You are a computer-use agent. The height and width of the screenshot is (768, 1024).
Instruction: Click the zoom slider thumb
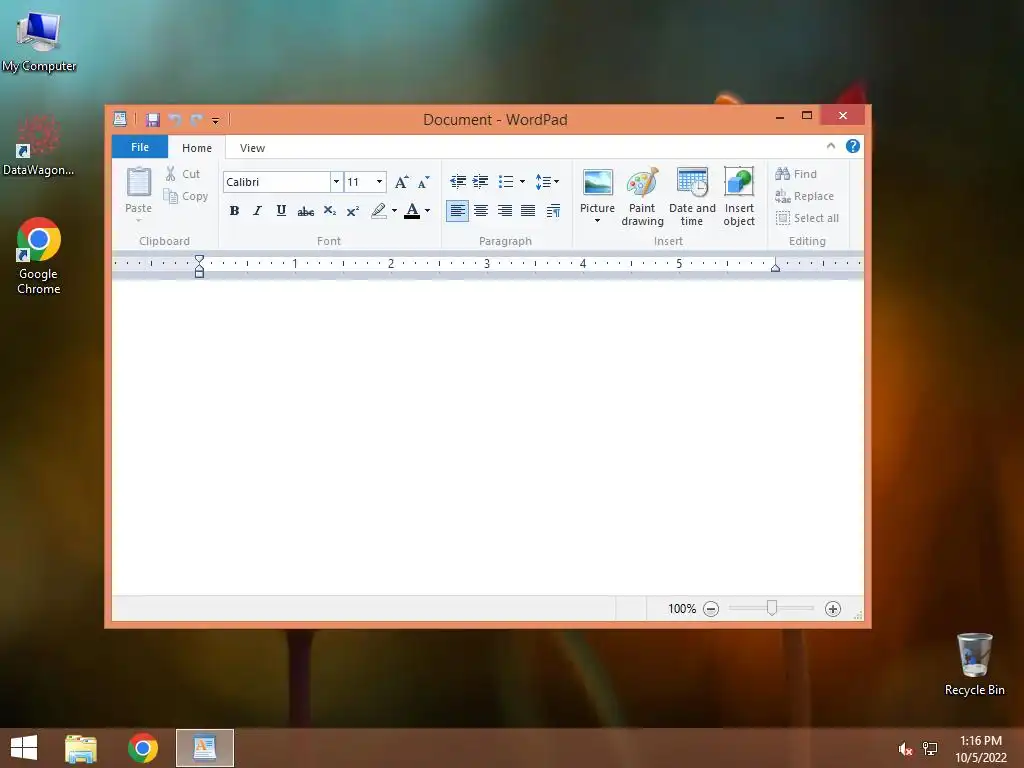click(772, 608)
